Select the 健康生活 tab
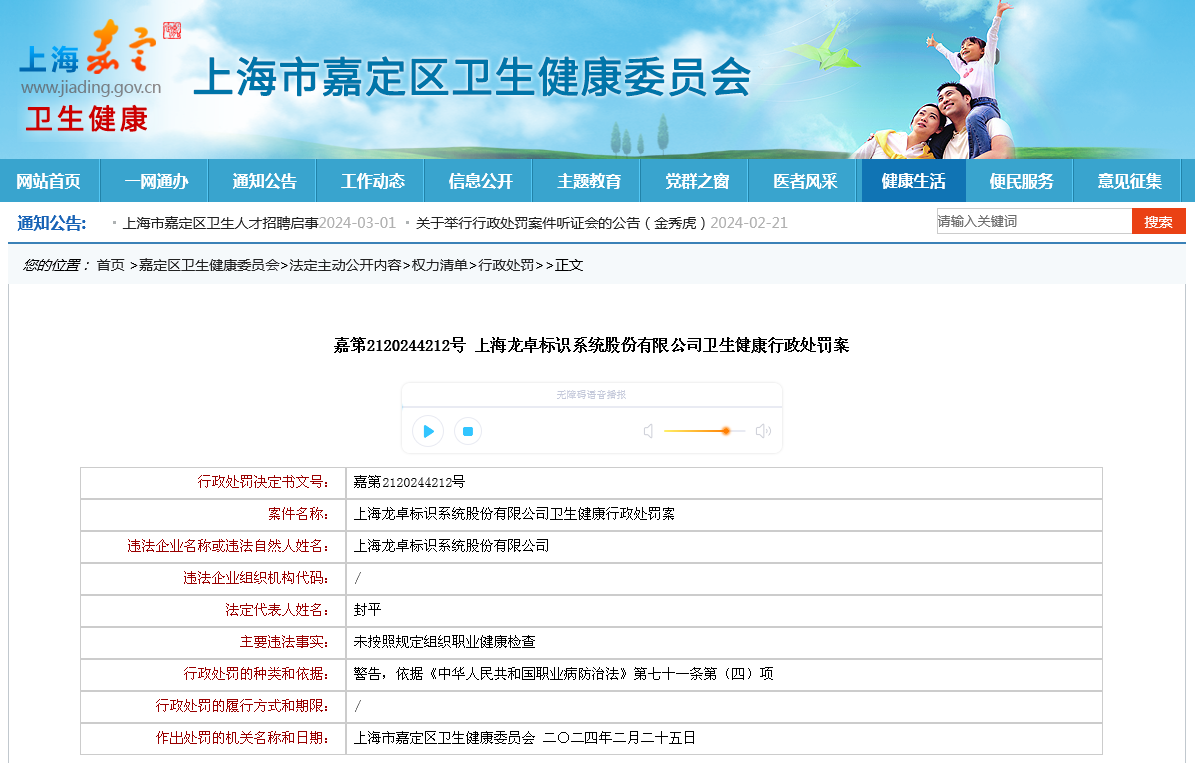The height and width of the screenshot is (763, 1195). click(x=913, y=181)
